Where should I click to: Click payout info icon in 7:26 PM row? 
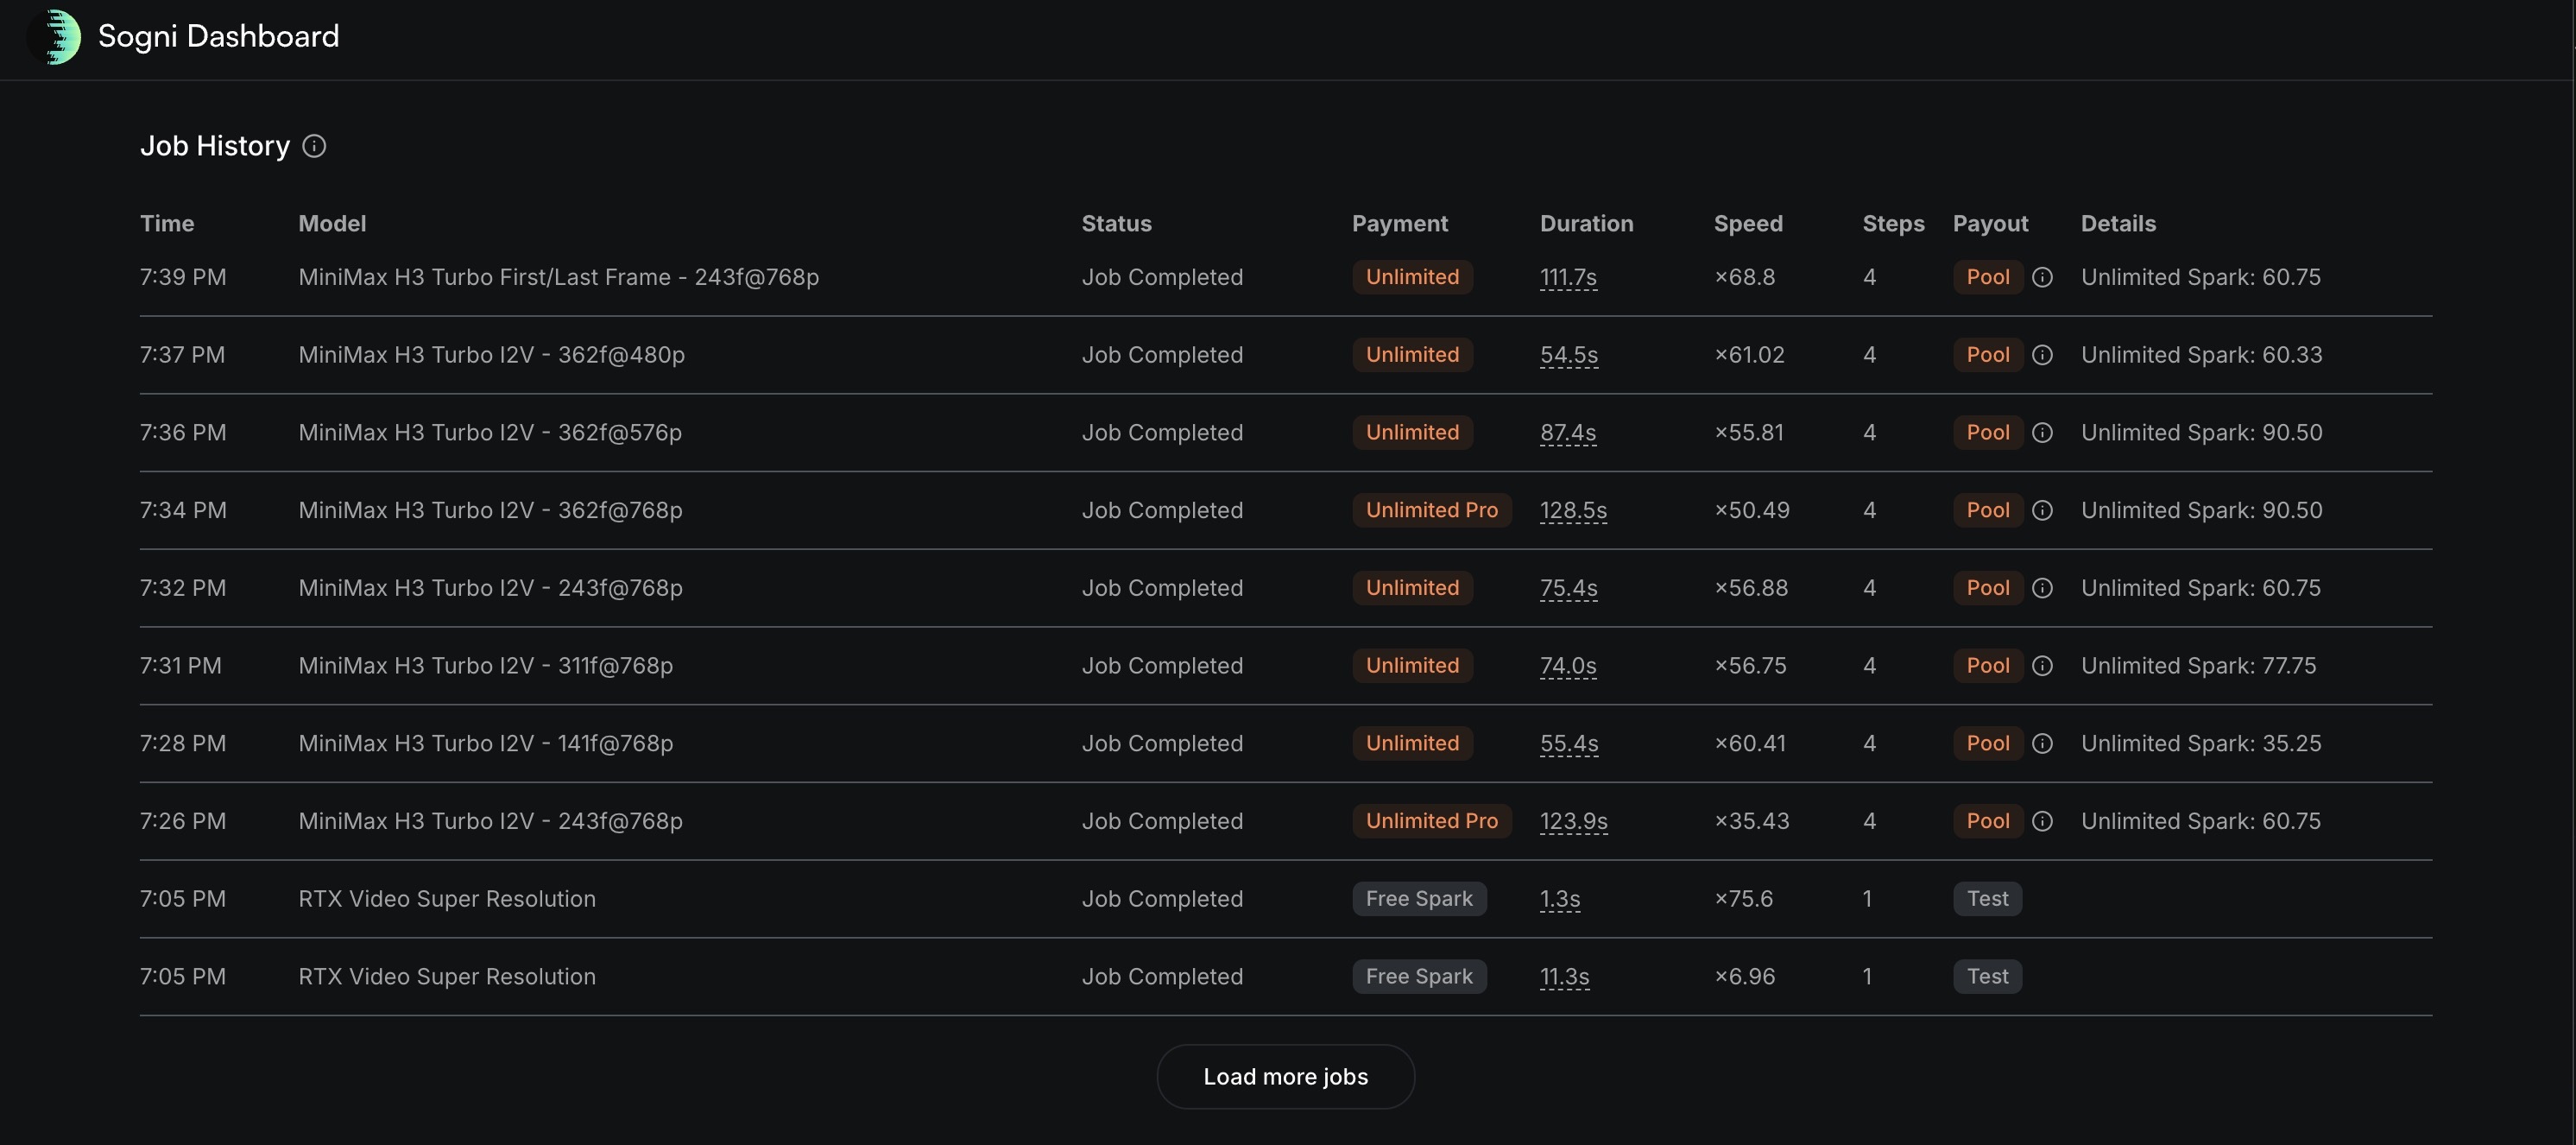pos(2042,821)
